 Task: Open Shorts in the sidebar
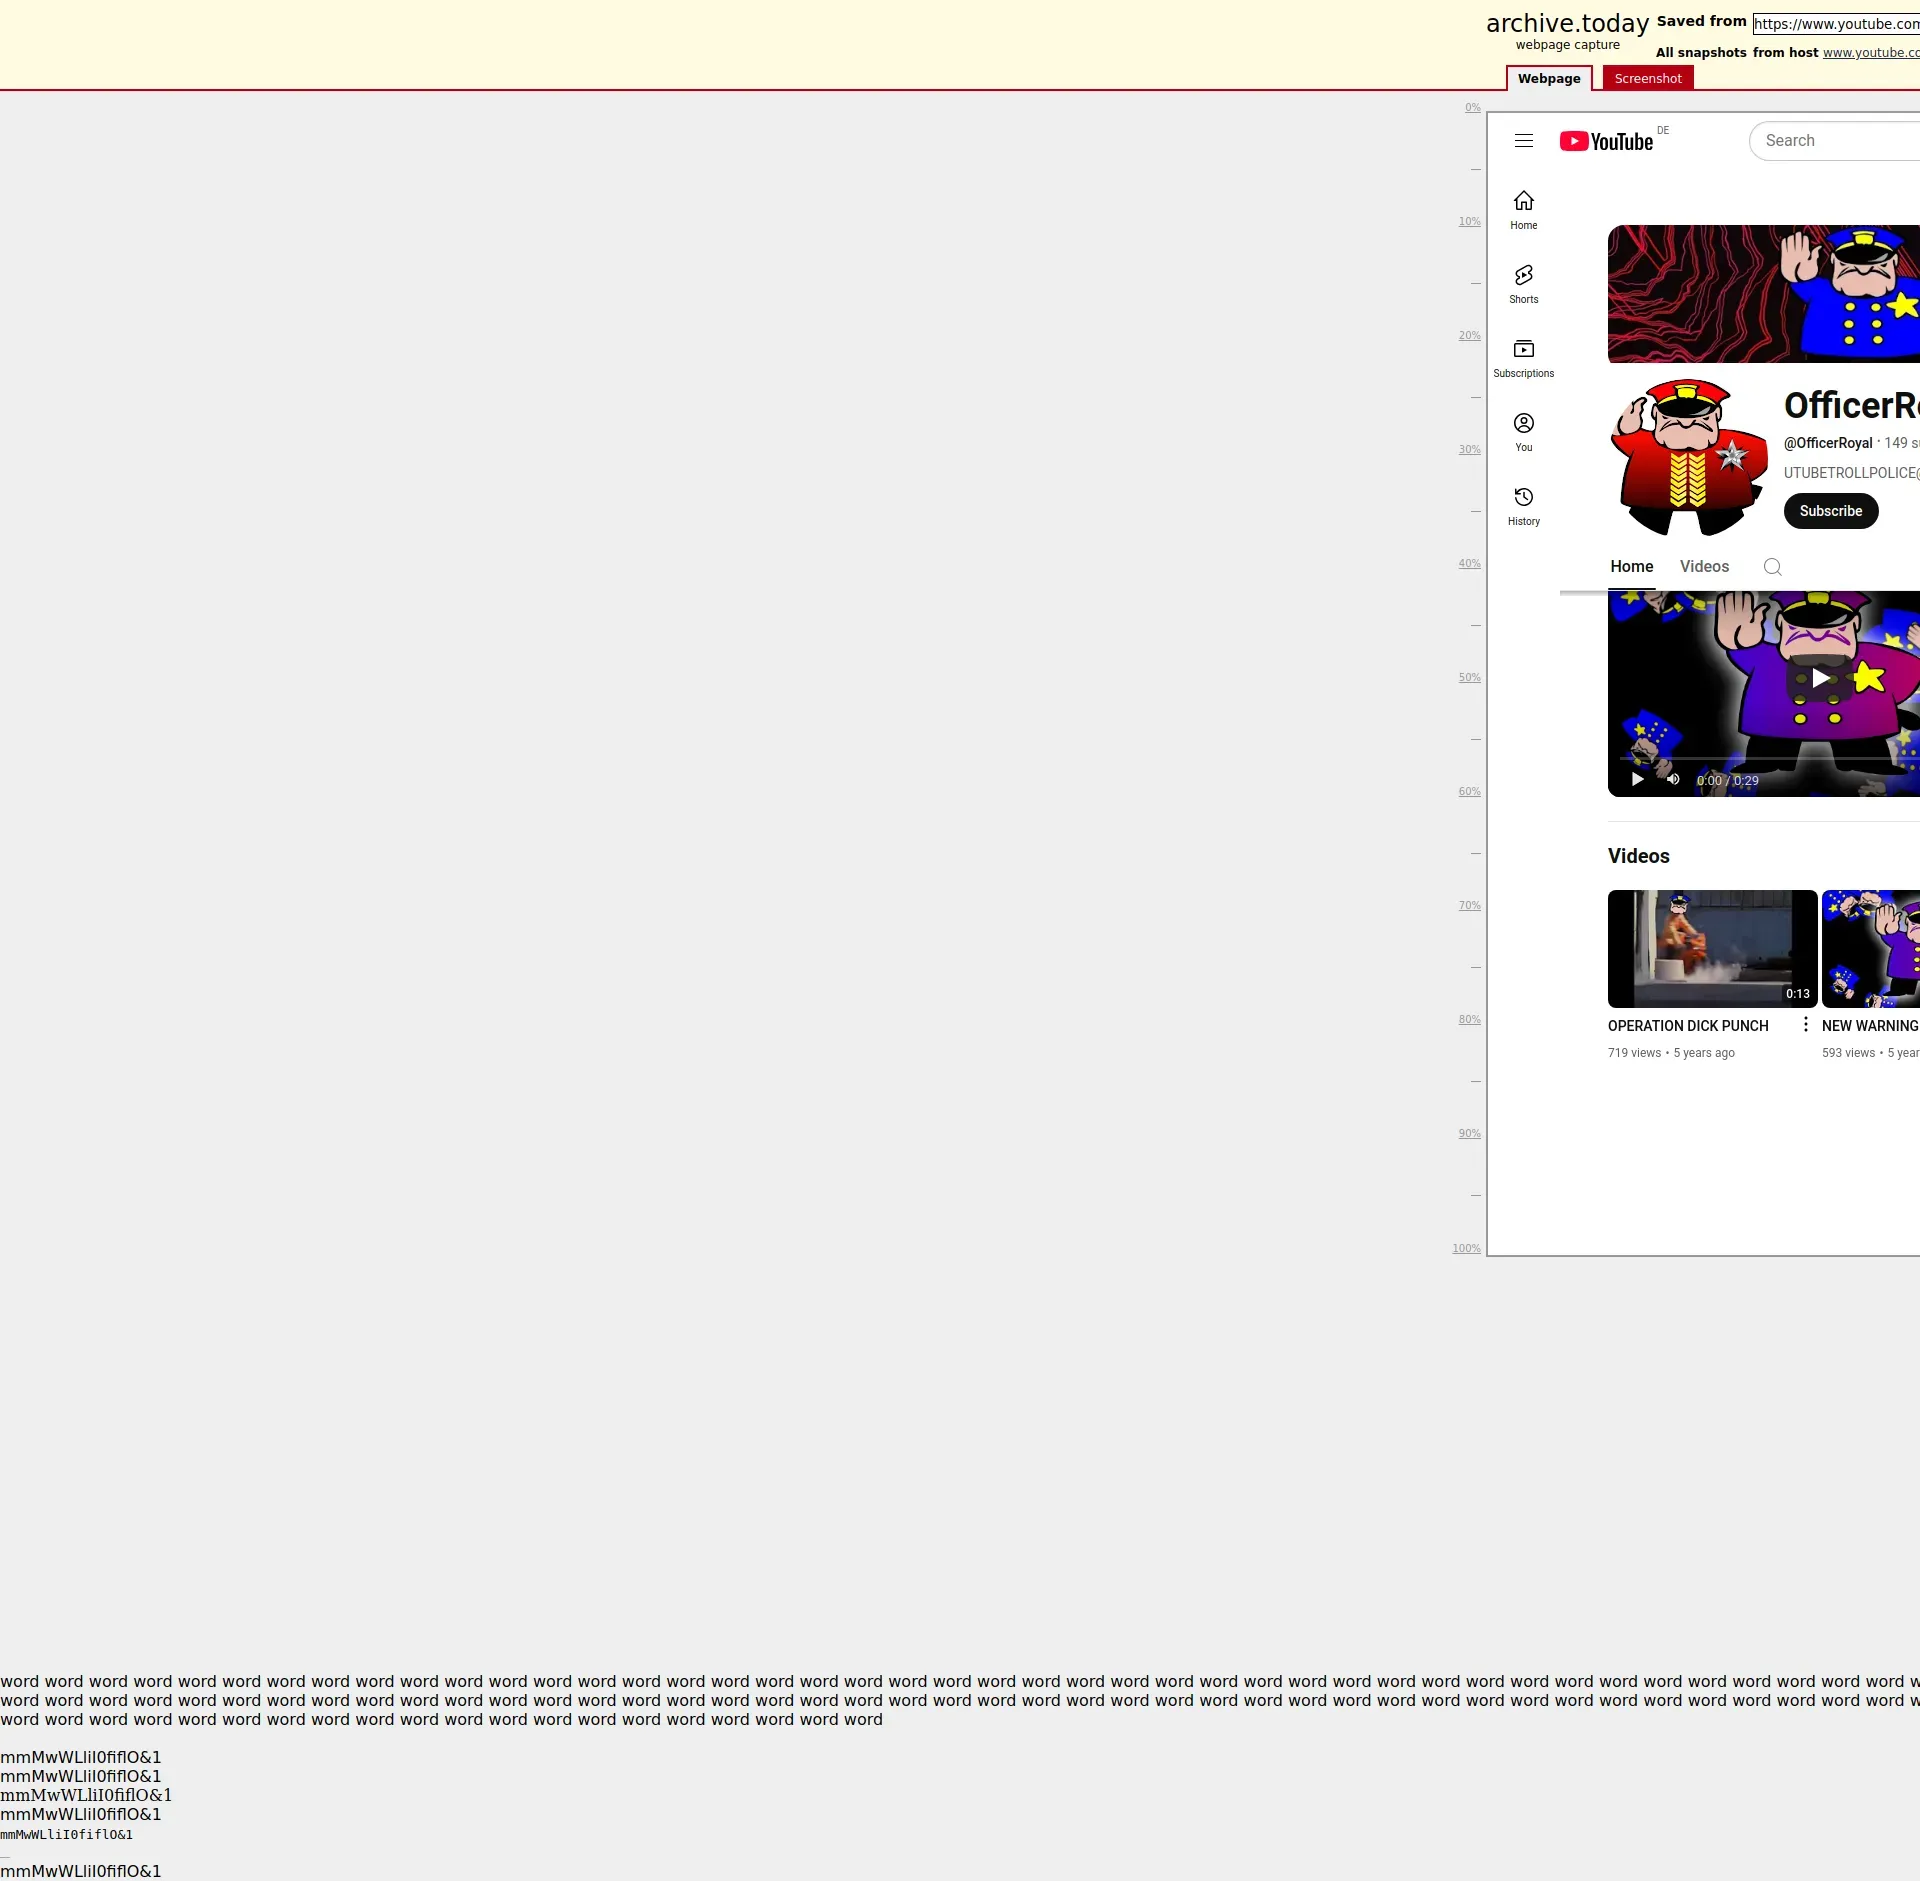(1523, 284)
